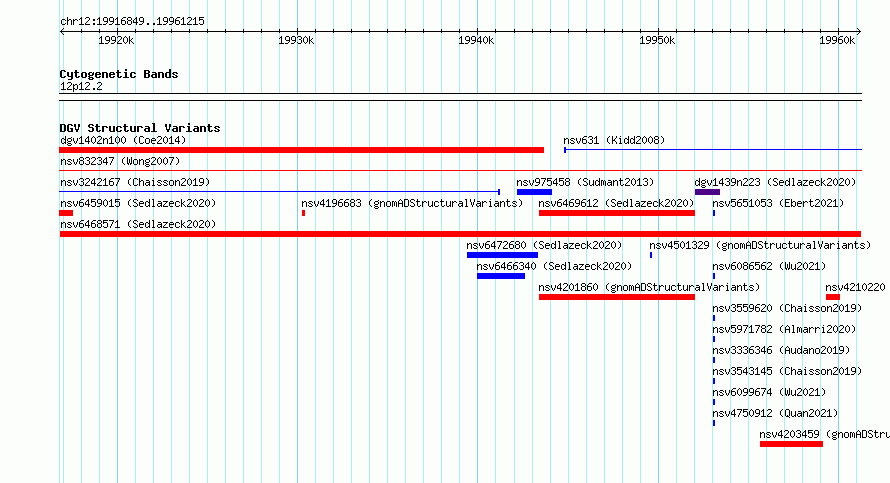
Task: Select the red nsv4201860 variant bar
Action: coord(617,297)
